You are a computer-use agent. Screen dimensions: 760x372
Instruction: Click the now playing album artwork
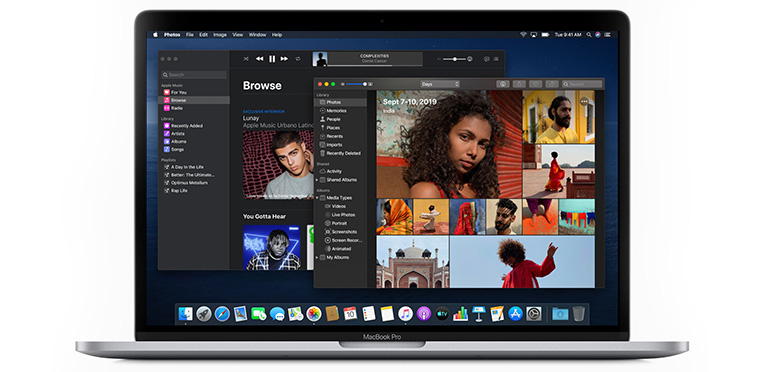point(320,59)
